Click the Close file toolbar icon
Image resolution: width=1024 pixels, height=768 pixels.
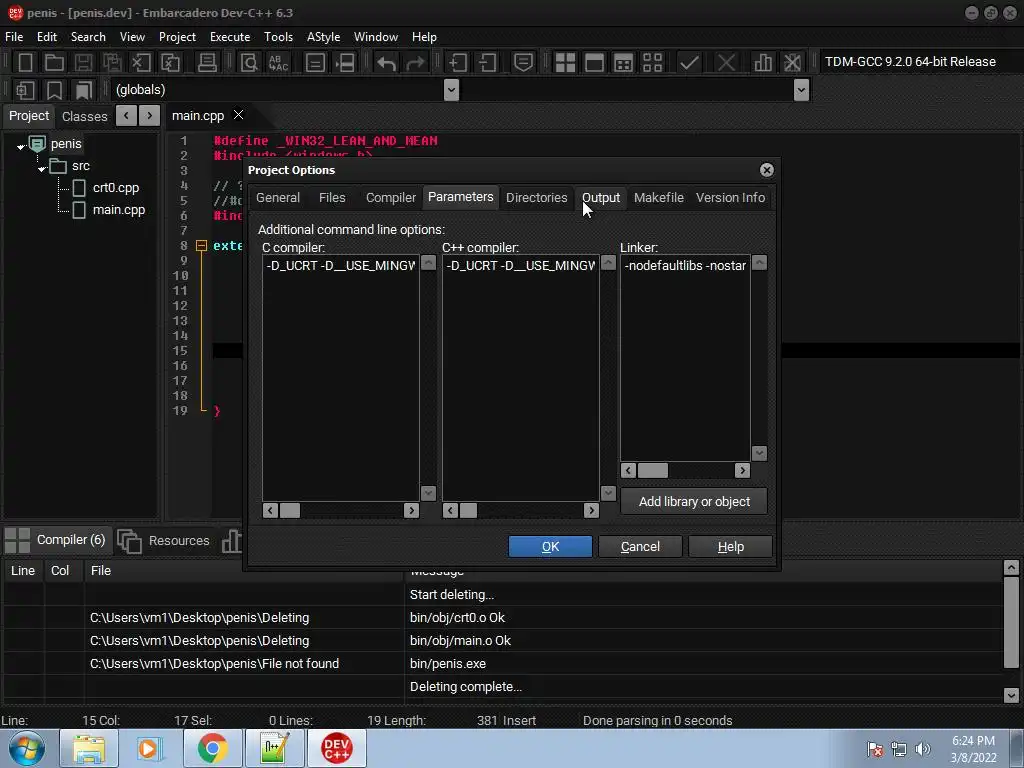(141, 63)
